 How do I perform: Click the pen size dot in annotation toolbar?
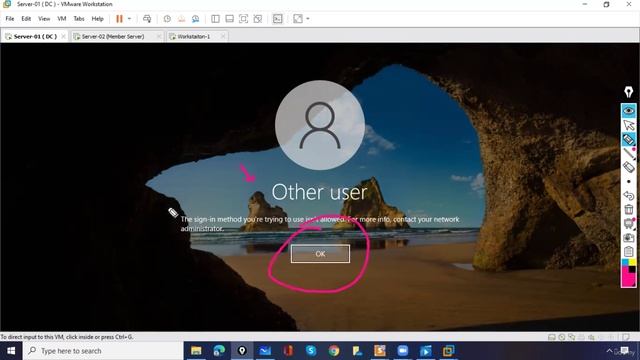pos(629,181)
